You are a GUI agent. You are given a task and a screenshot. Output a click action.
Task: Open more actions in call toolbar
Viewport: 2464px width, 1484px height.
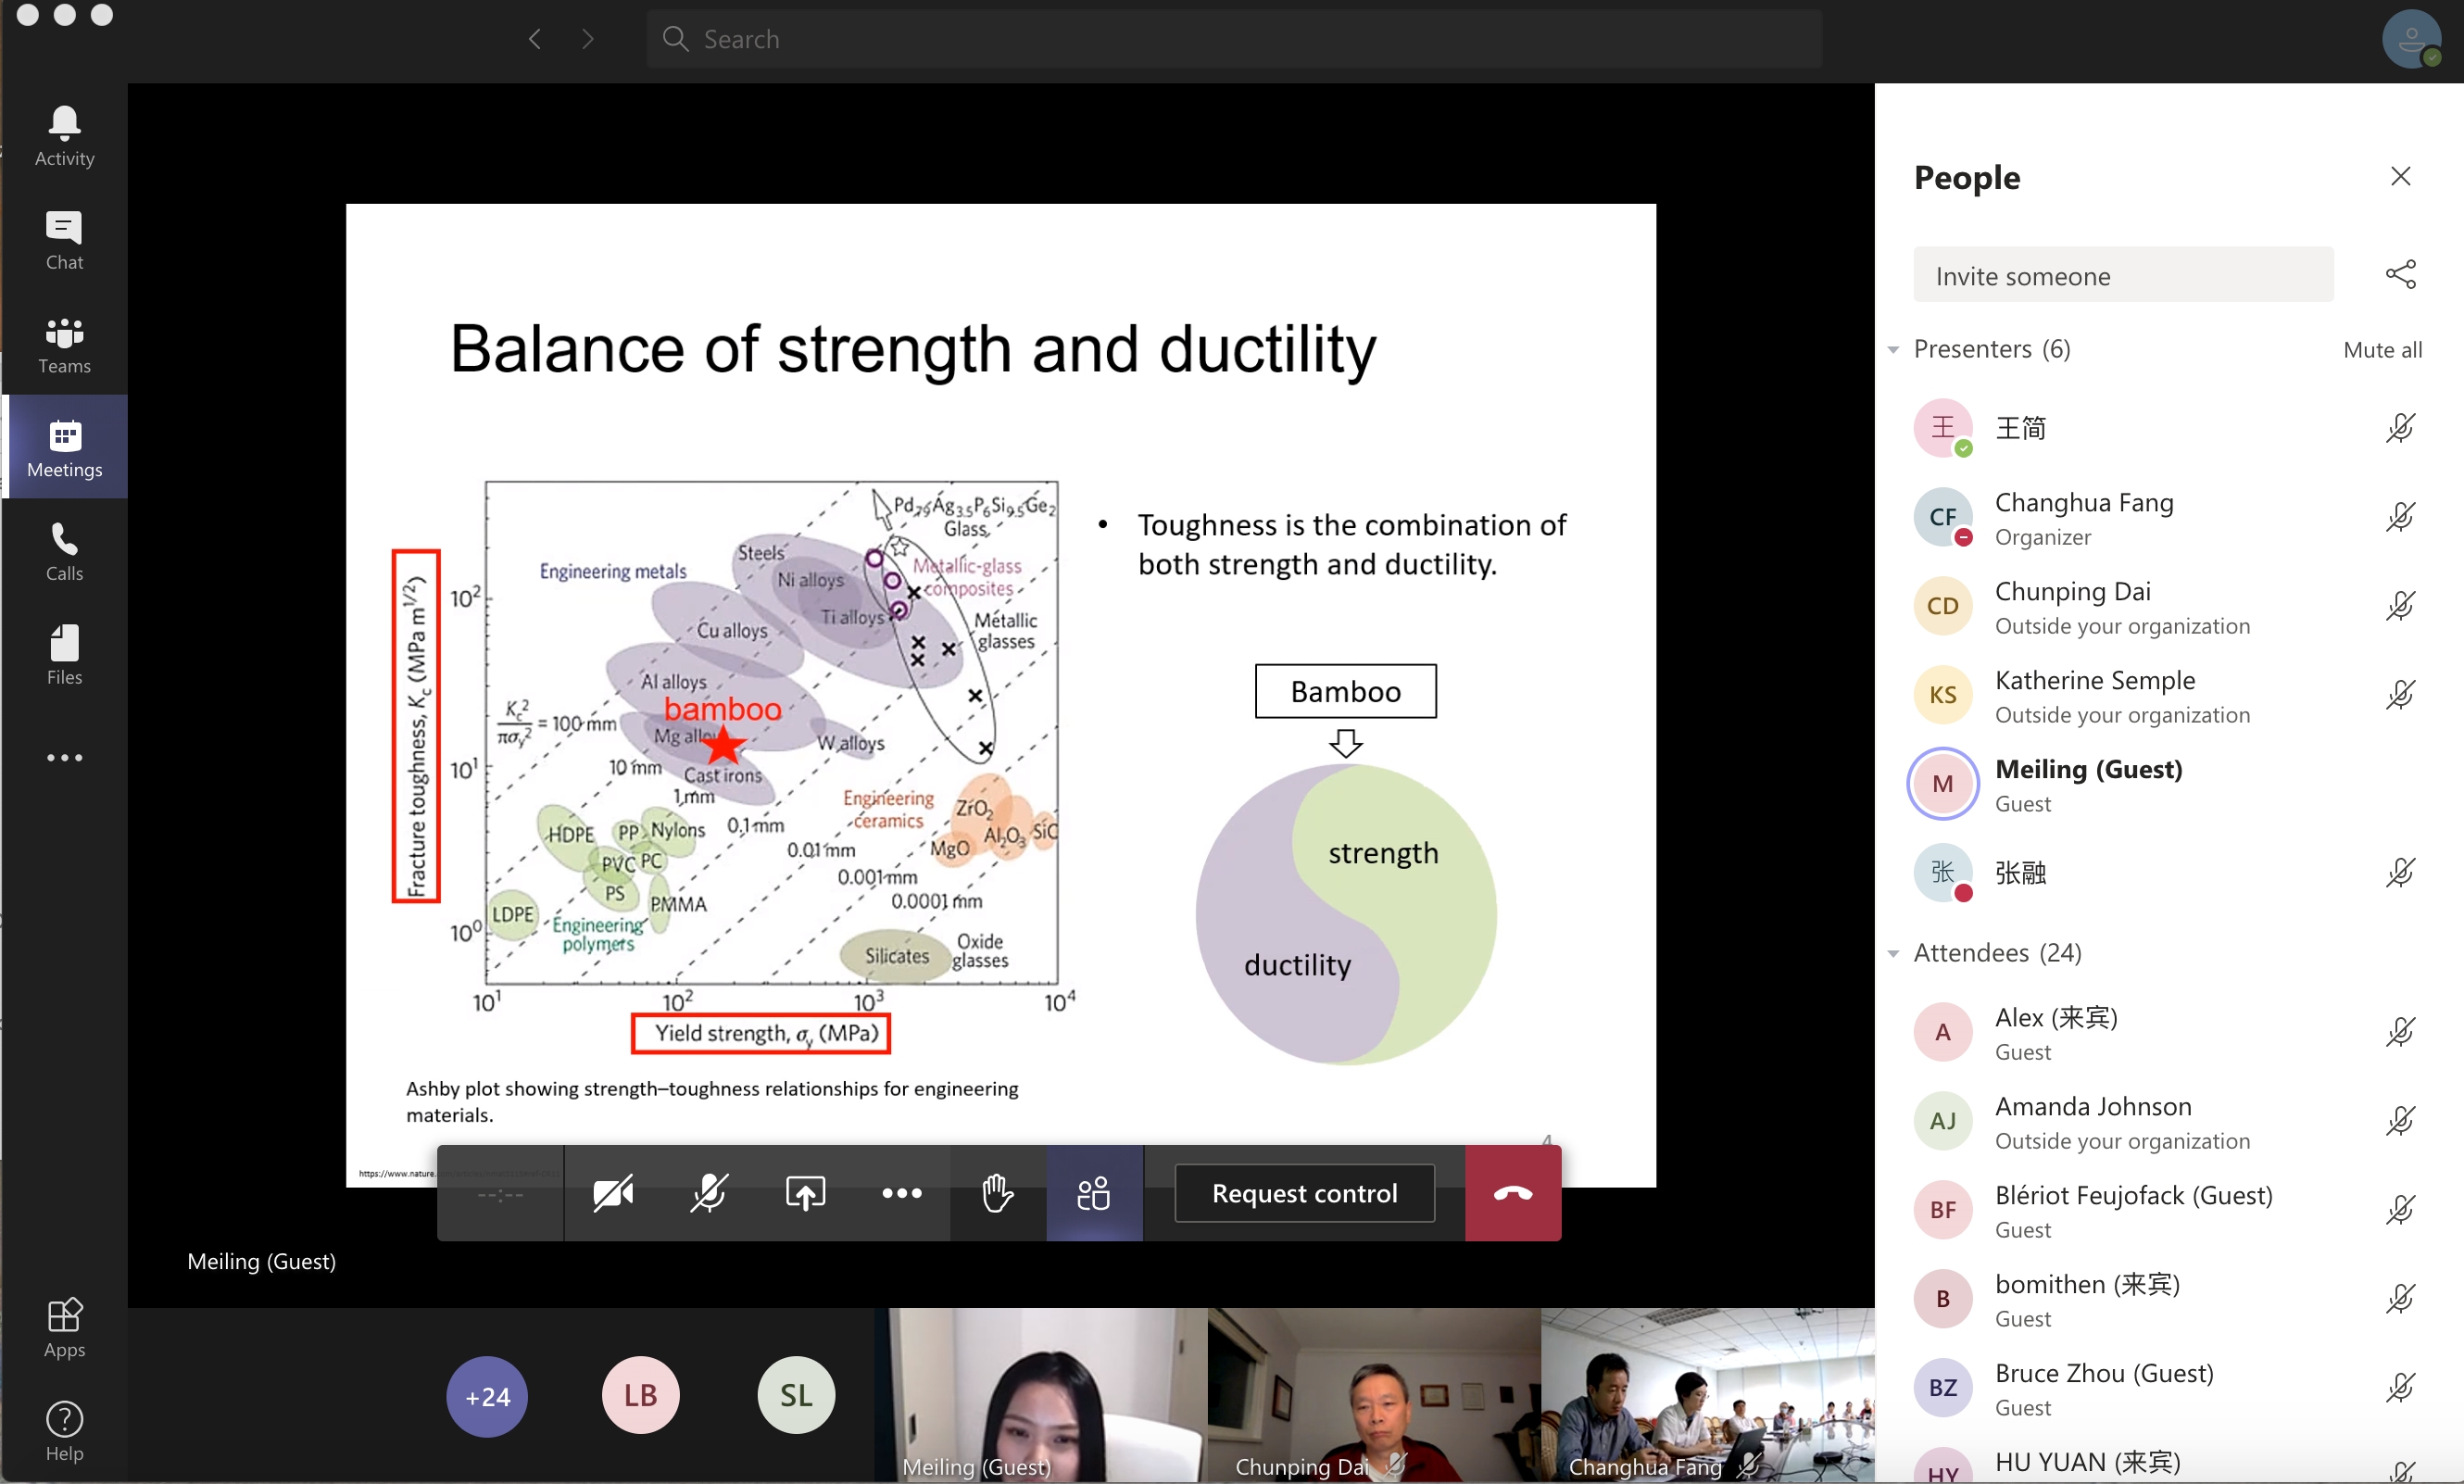tap(901, 1193)
